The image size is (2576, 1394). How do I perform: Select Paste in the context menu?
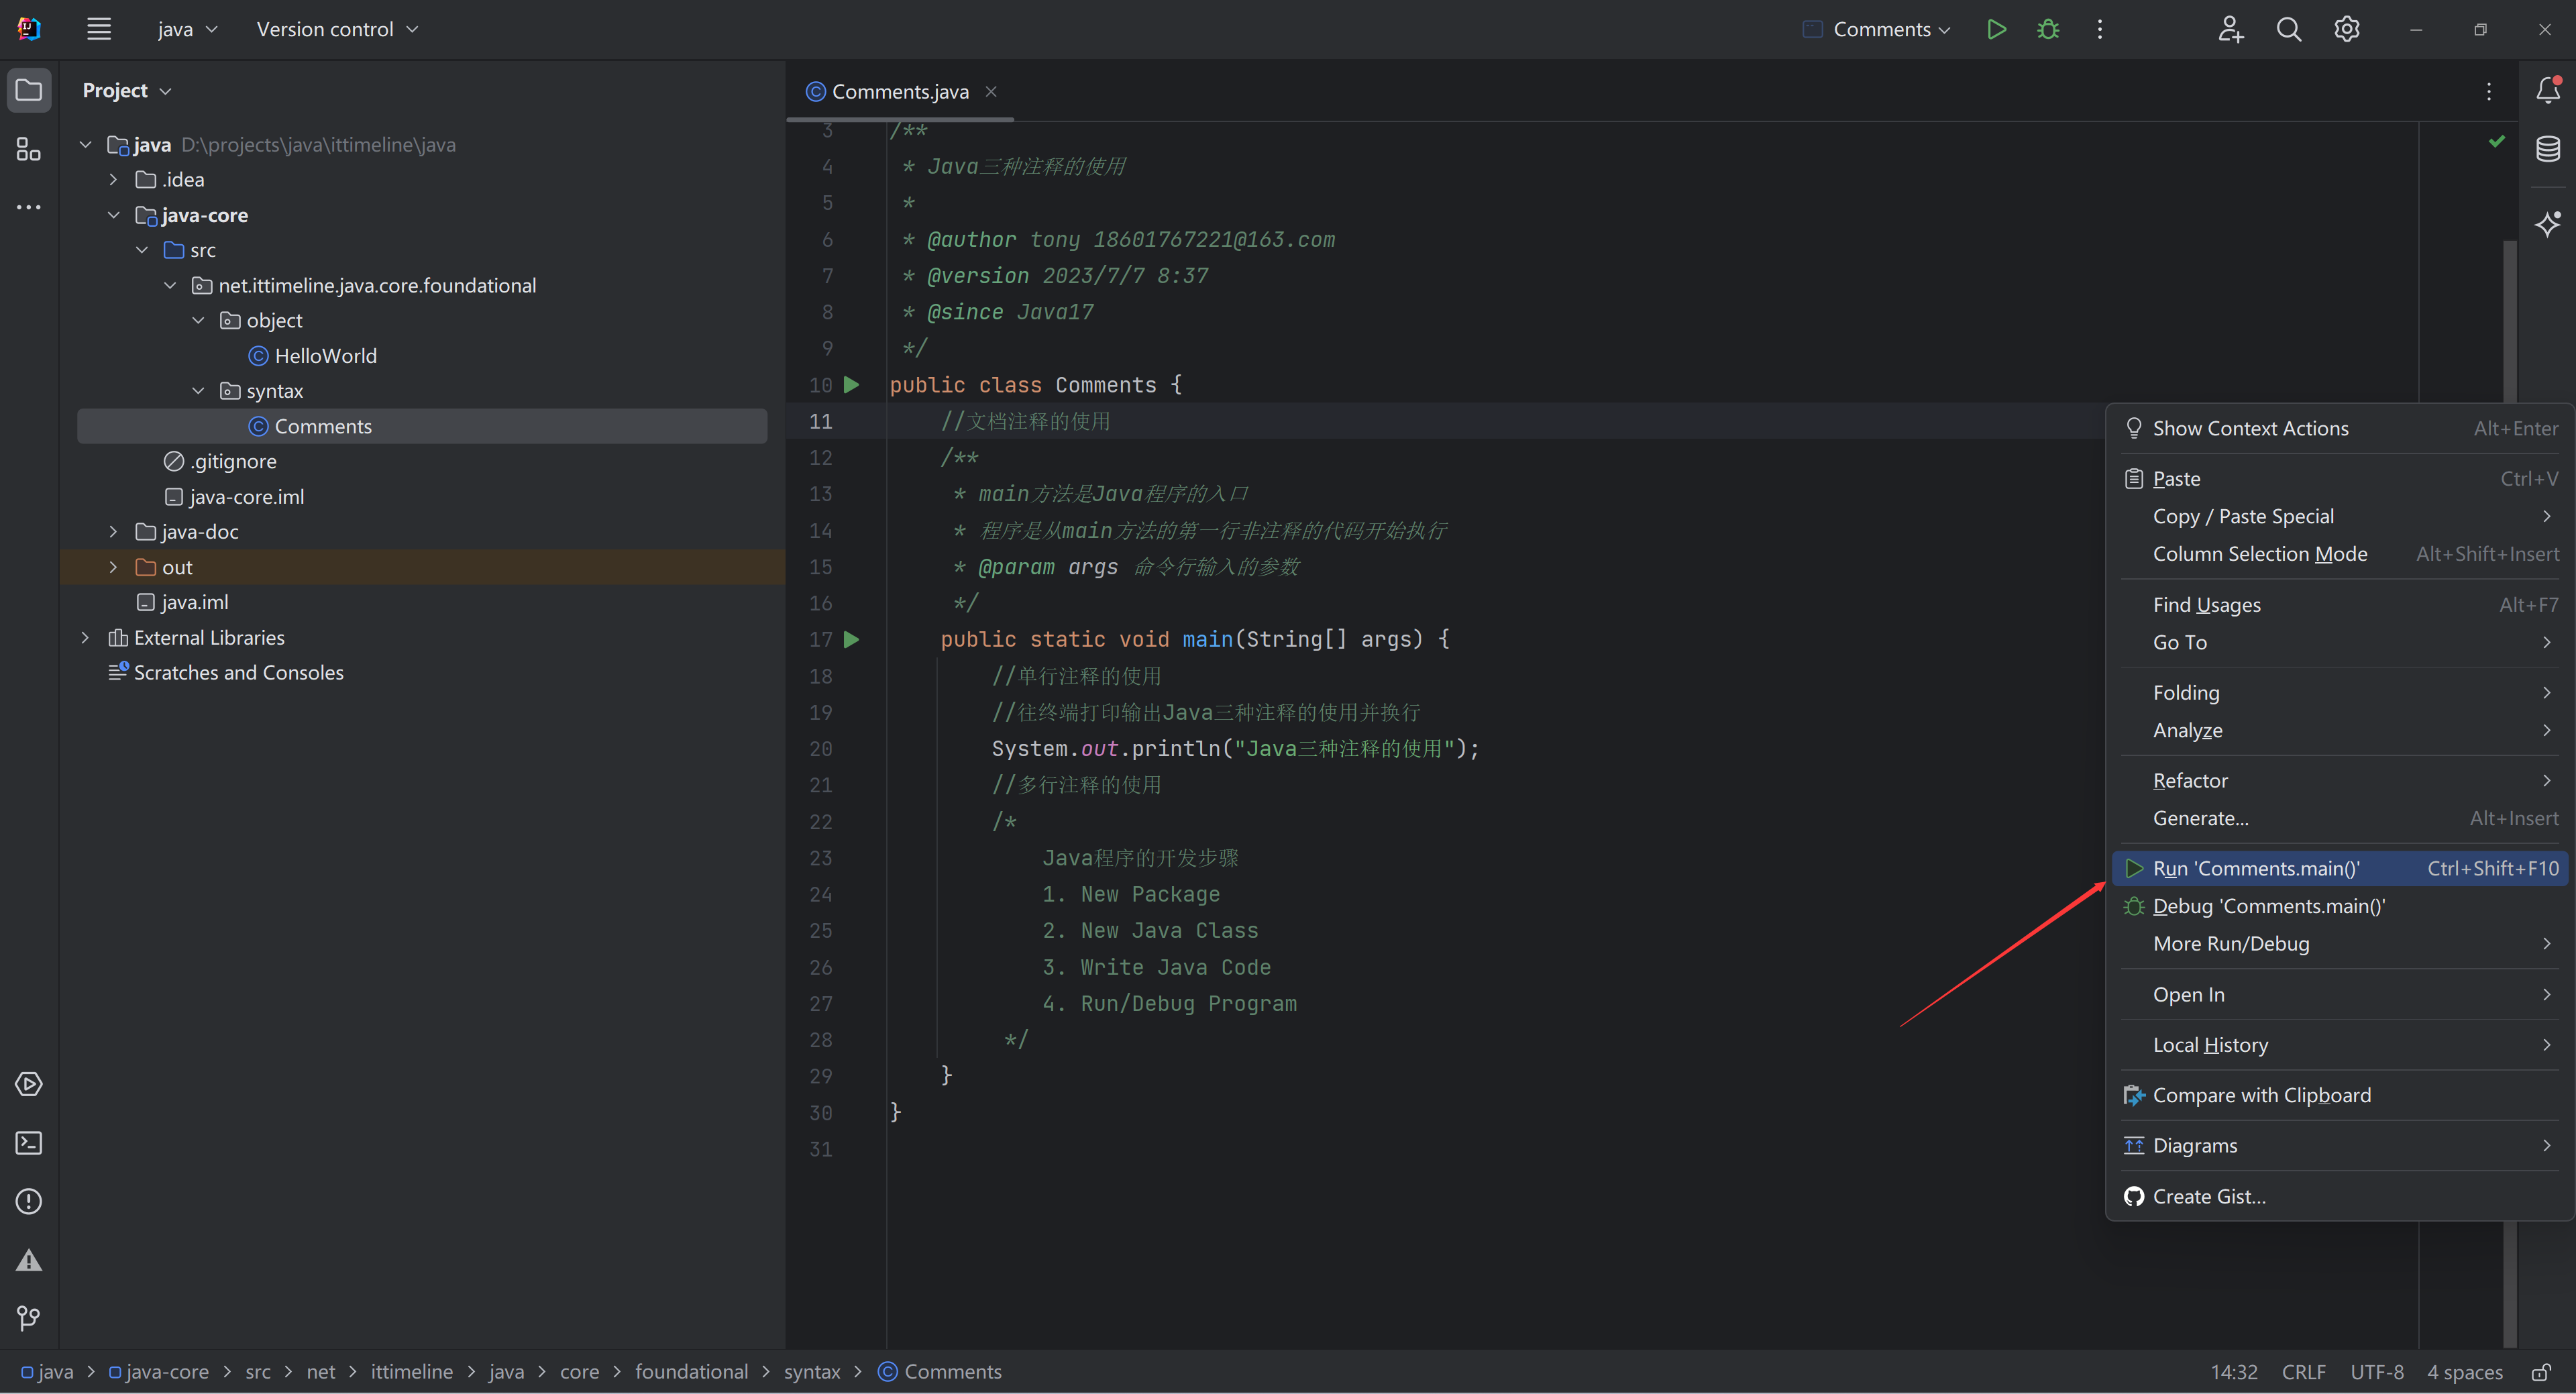click(2340, 479)
